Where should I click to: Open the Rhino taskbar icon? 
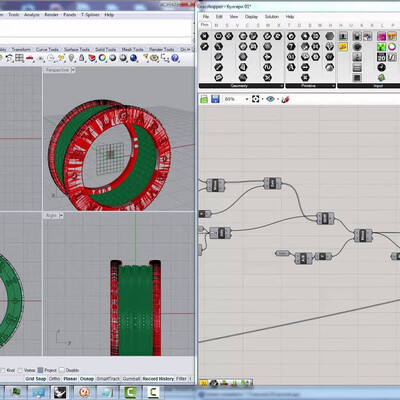coord(60,392)
